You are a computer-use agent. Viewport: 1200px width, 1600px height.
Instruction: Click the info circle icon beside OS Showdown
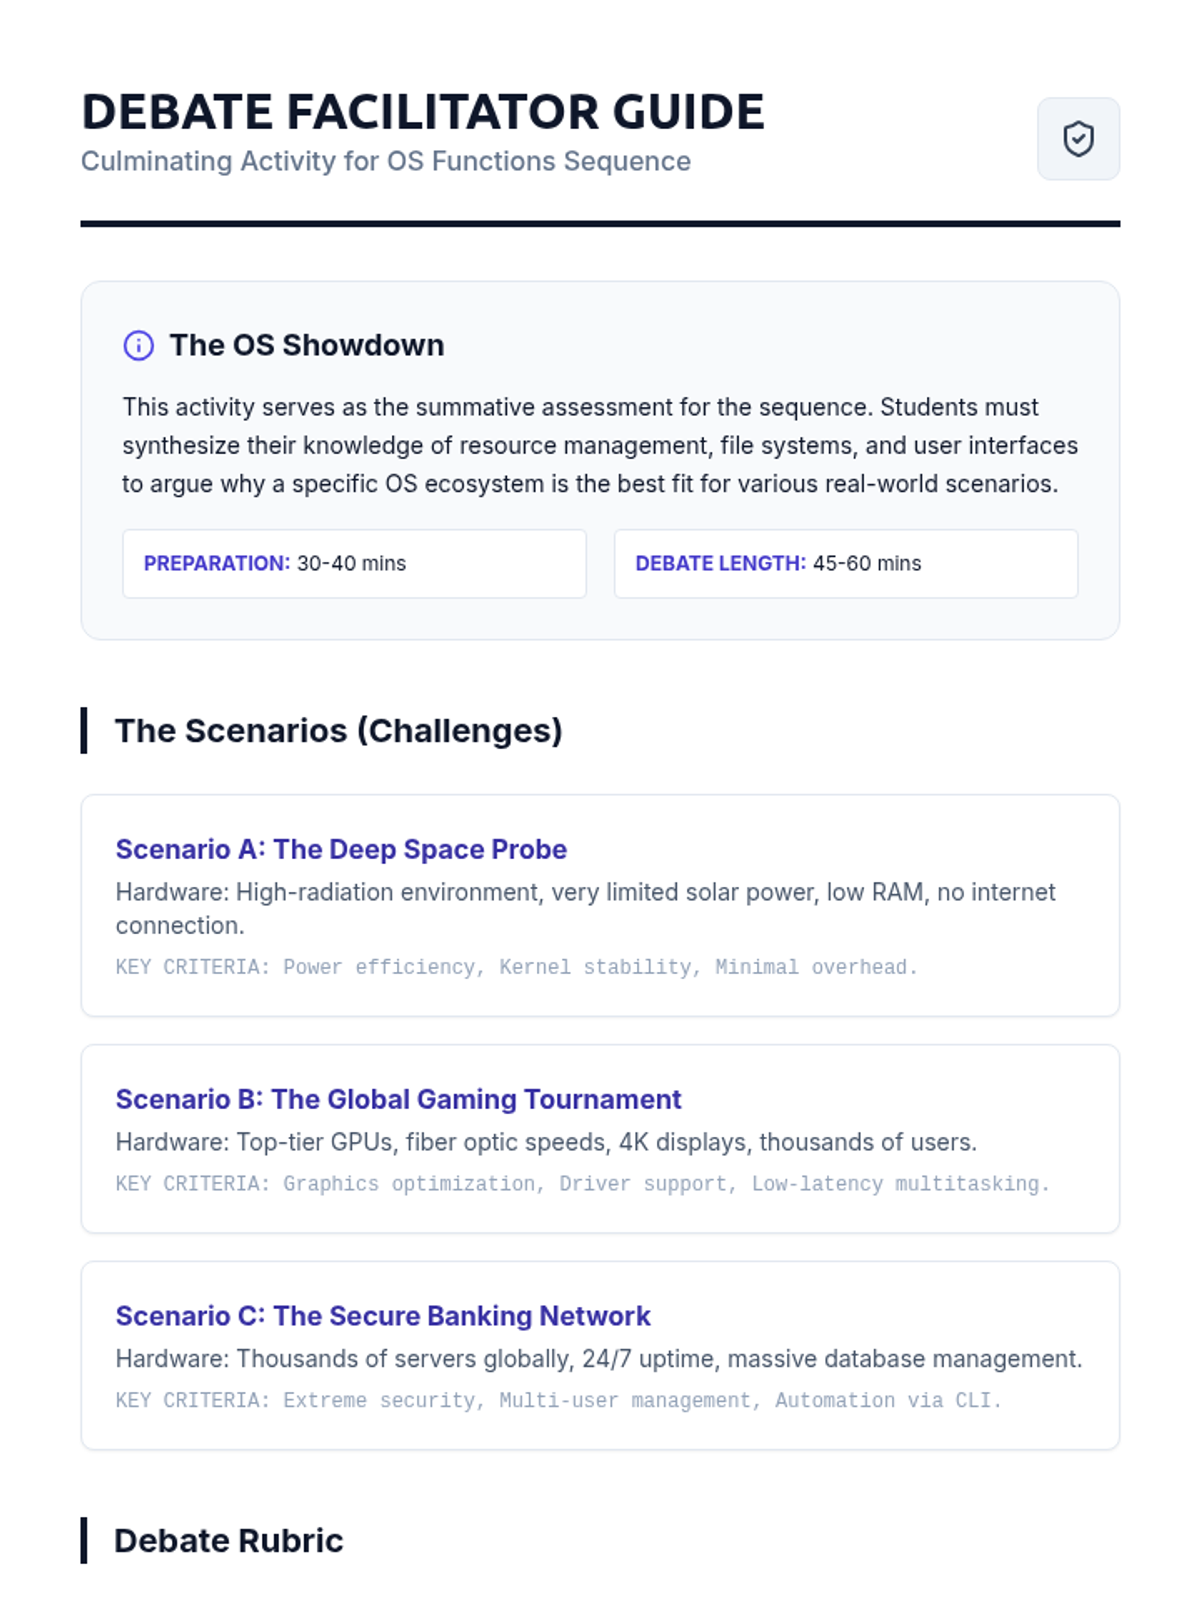138,346
